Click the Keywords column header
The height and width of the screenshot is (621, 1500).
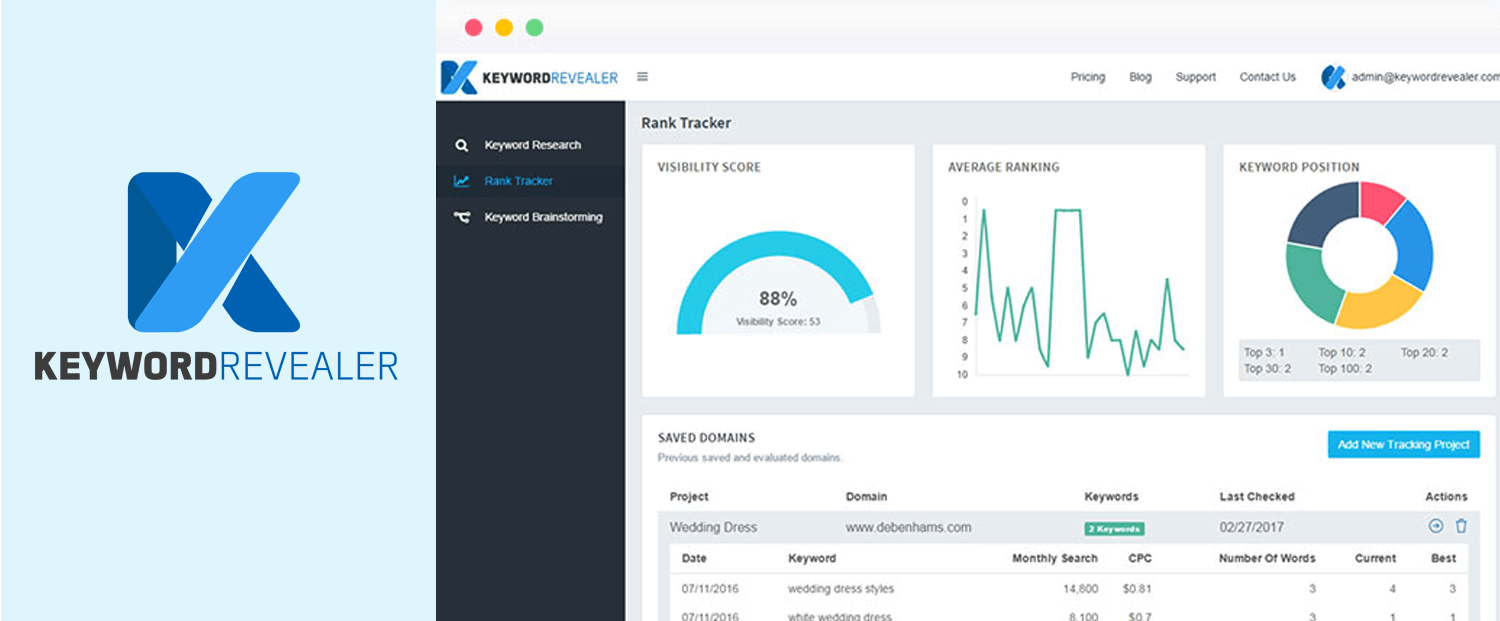coord(1111,496)
